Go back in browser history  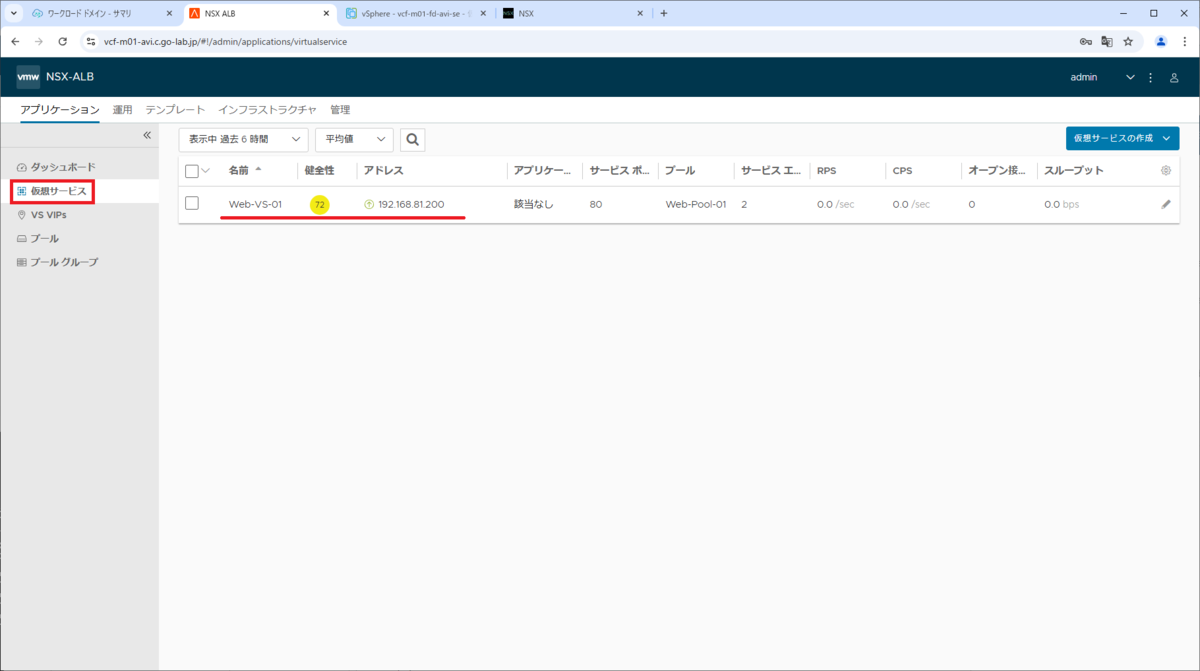pyautogui.click(x=15, y=42)
